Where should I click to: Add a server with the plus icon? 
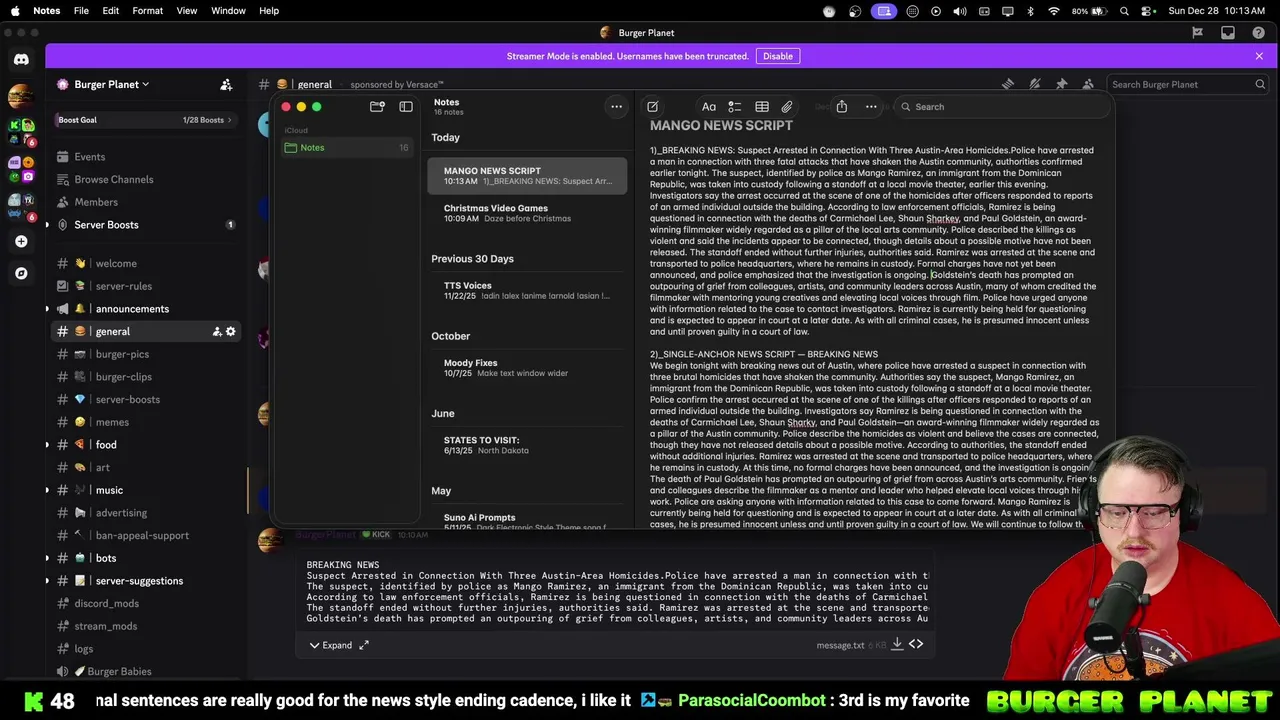point(21,241)
